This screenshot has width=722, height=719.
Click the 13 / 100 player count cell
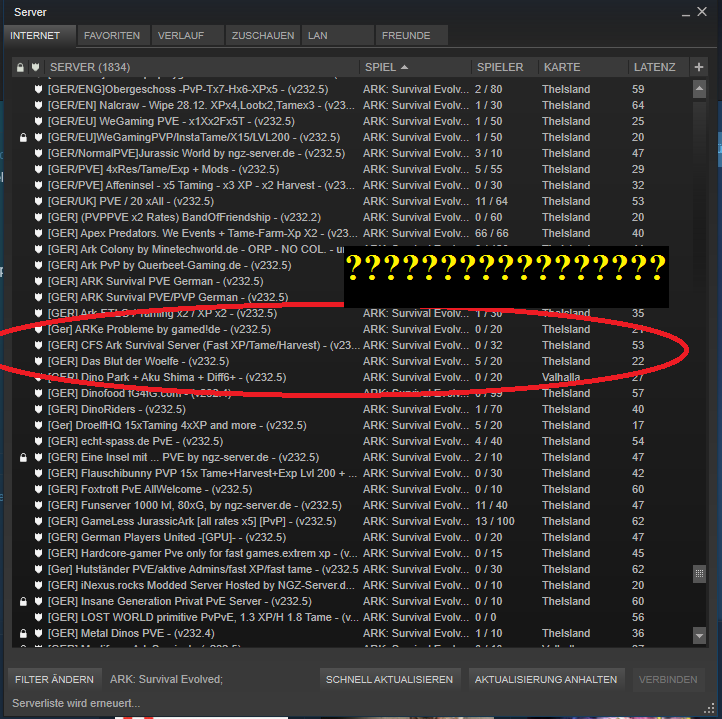(495, 521)
